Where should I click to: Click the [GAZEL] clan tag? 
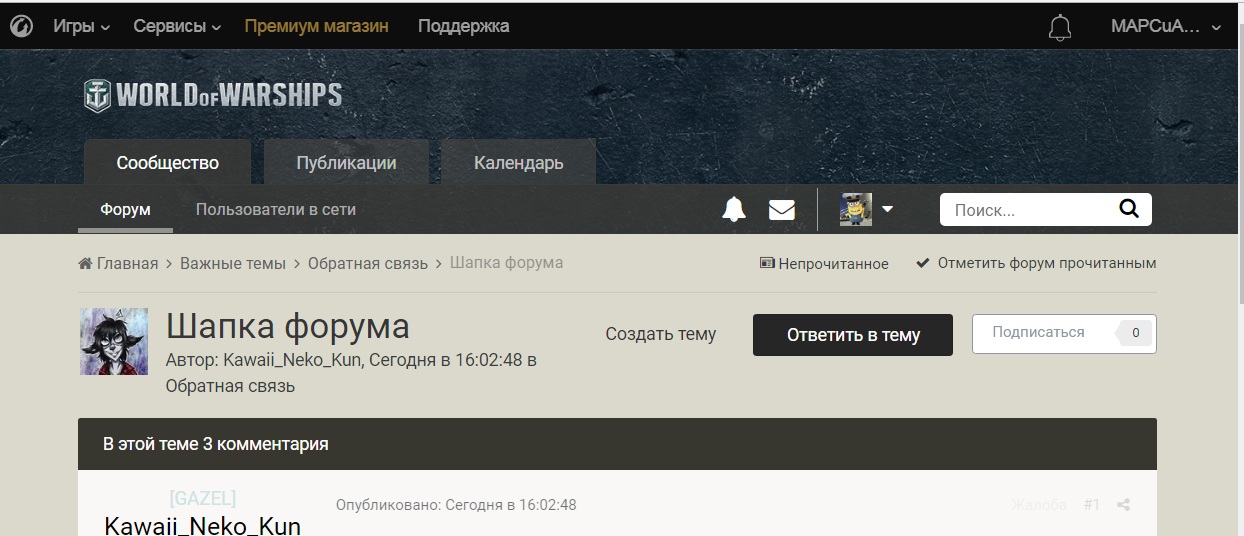[203, 497]
